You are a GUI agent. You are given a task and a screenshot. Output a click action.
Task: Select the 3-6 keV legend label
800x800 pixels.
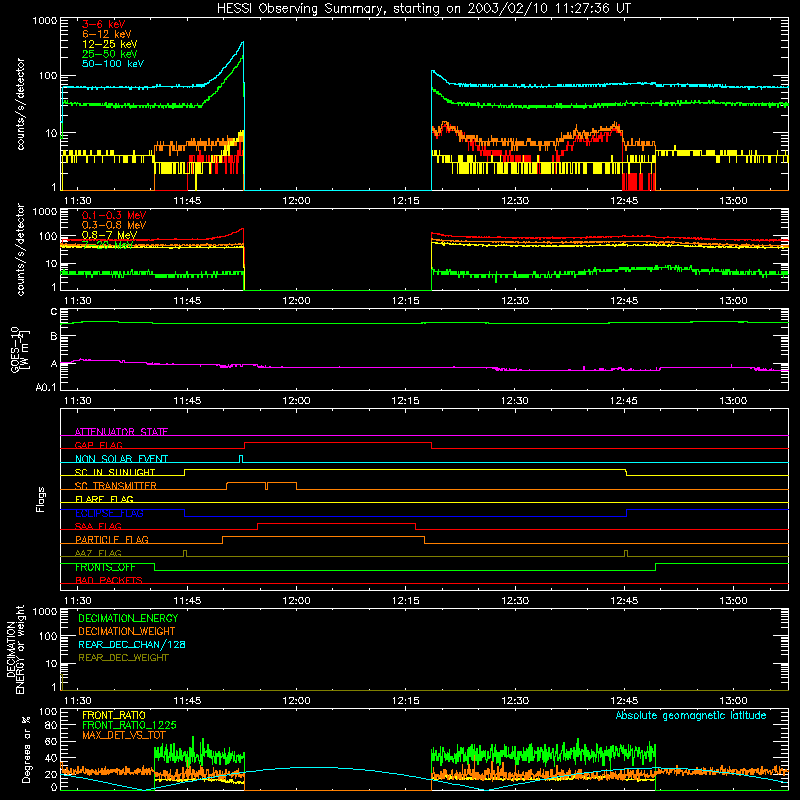pyautogui.click(x=103, y=24)
